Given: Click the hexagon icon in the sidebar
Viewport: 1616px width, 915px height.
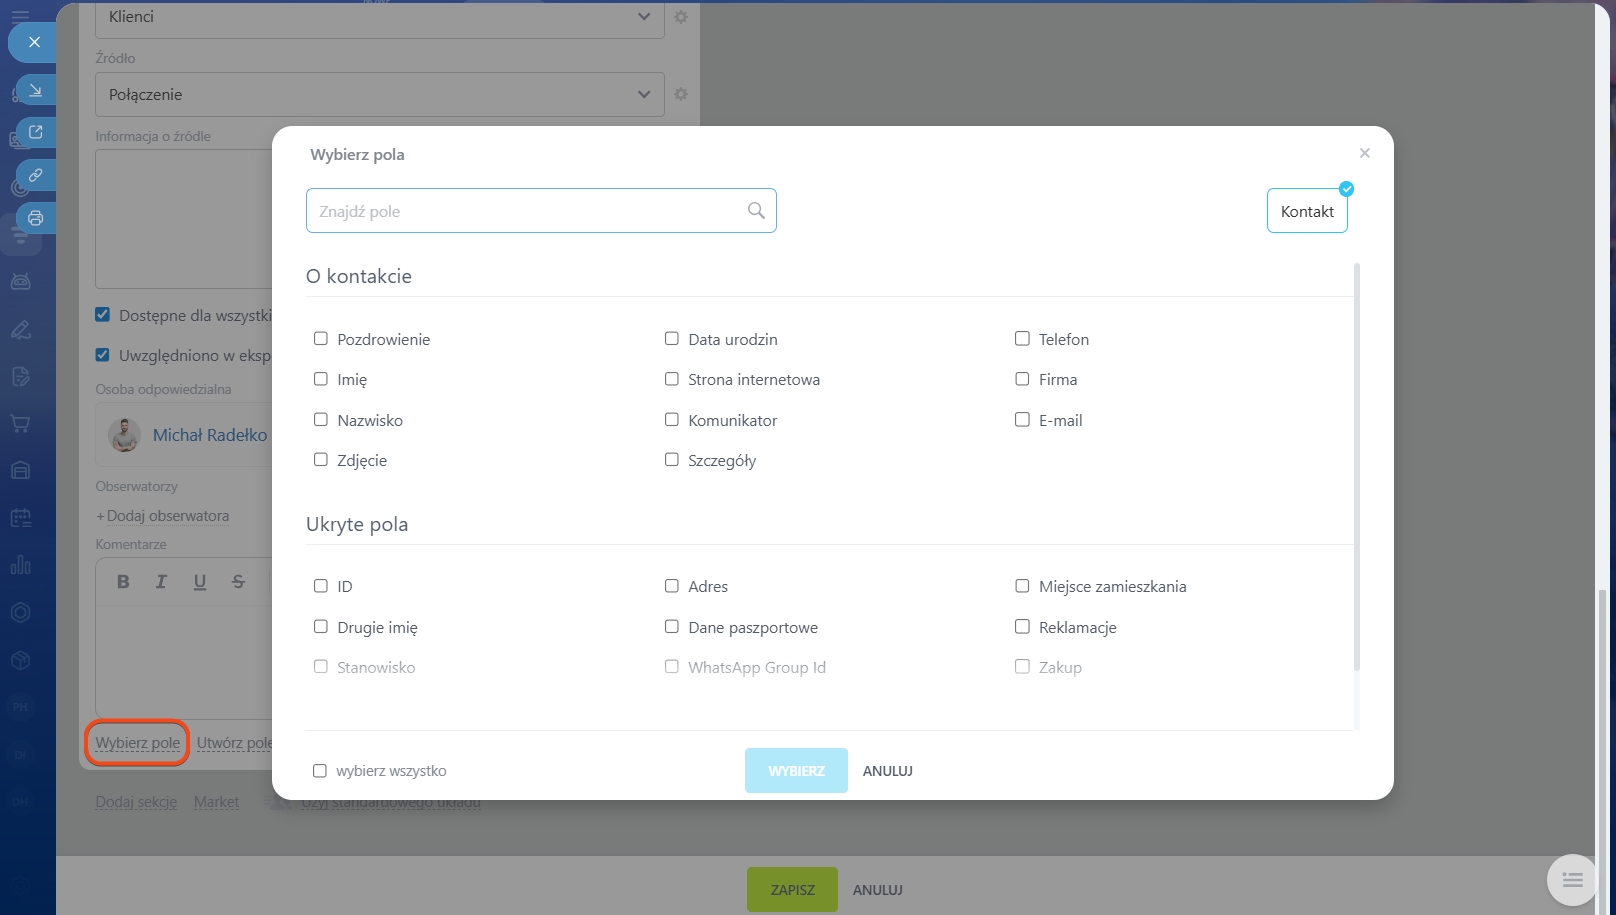Looking at the screenshot, I should point(20,612).
